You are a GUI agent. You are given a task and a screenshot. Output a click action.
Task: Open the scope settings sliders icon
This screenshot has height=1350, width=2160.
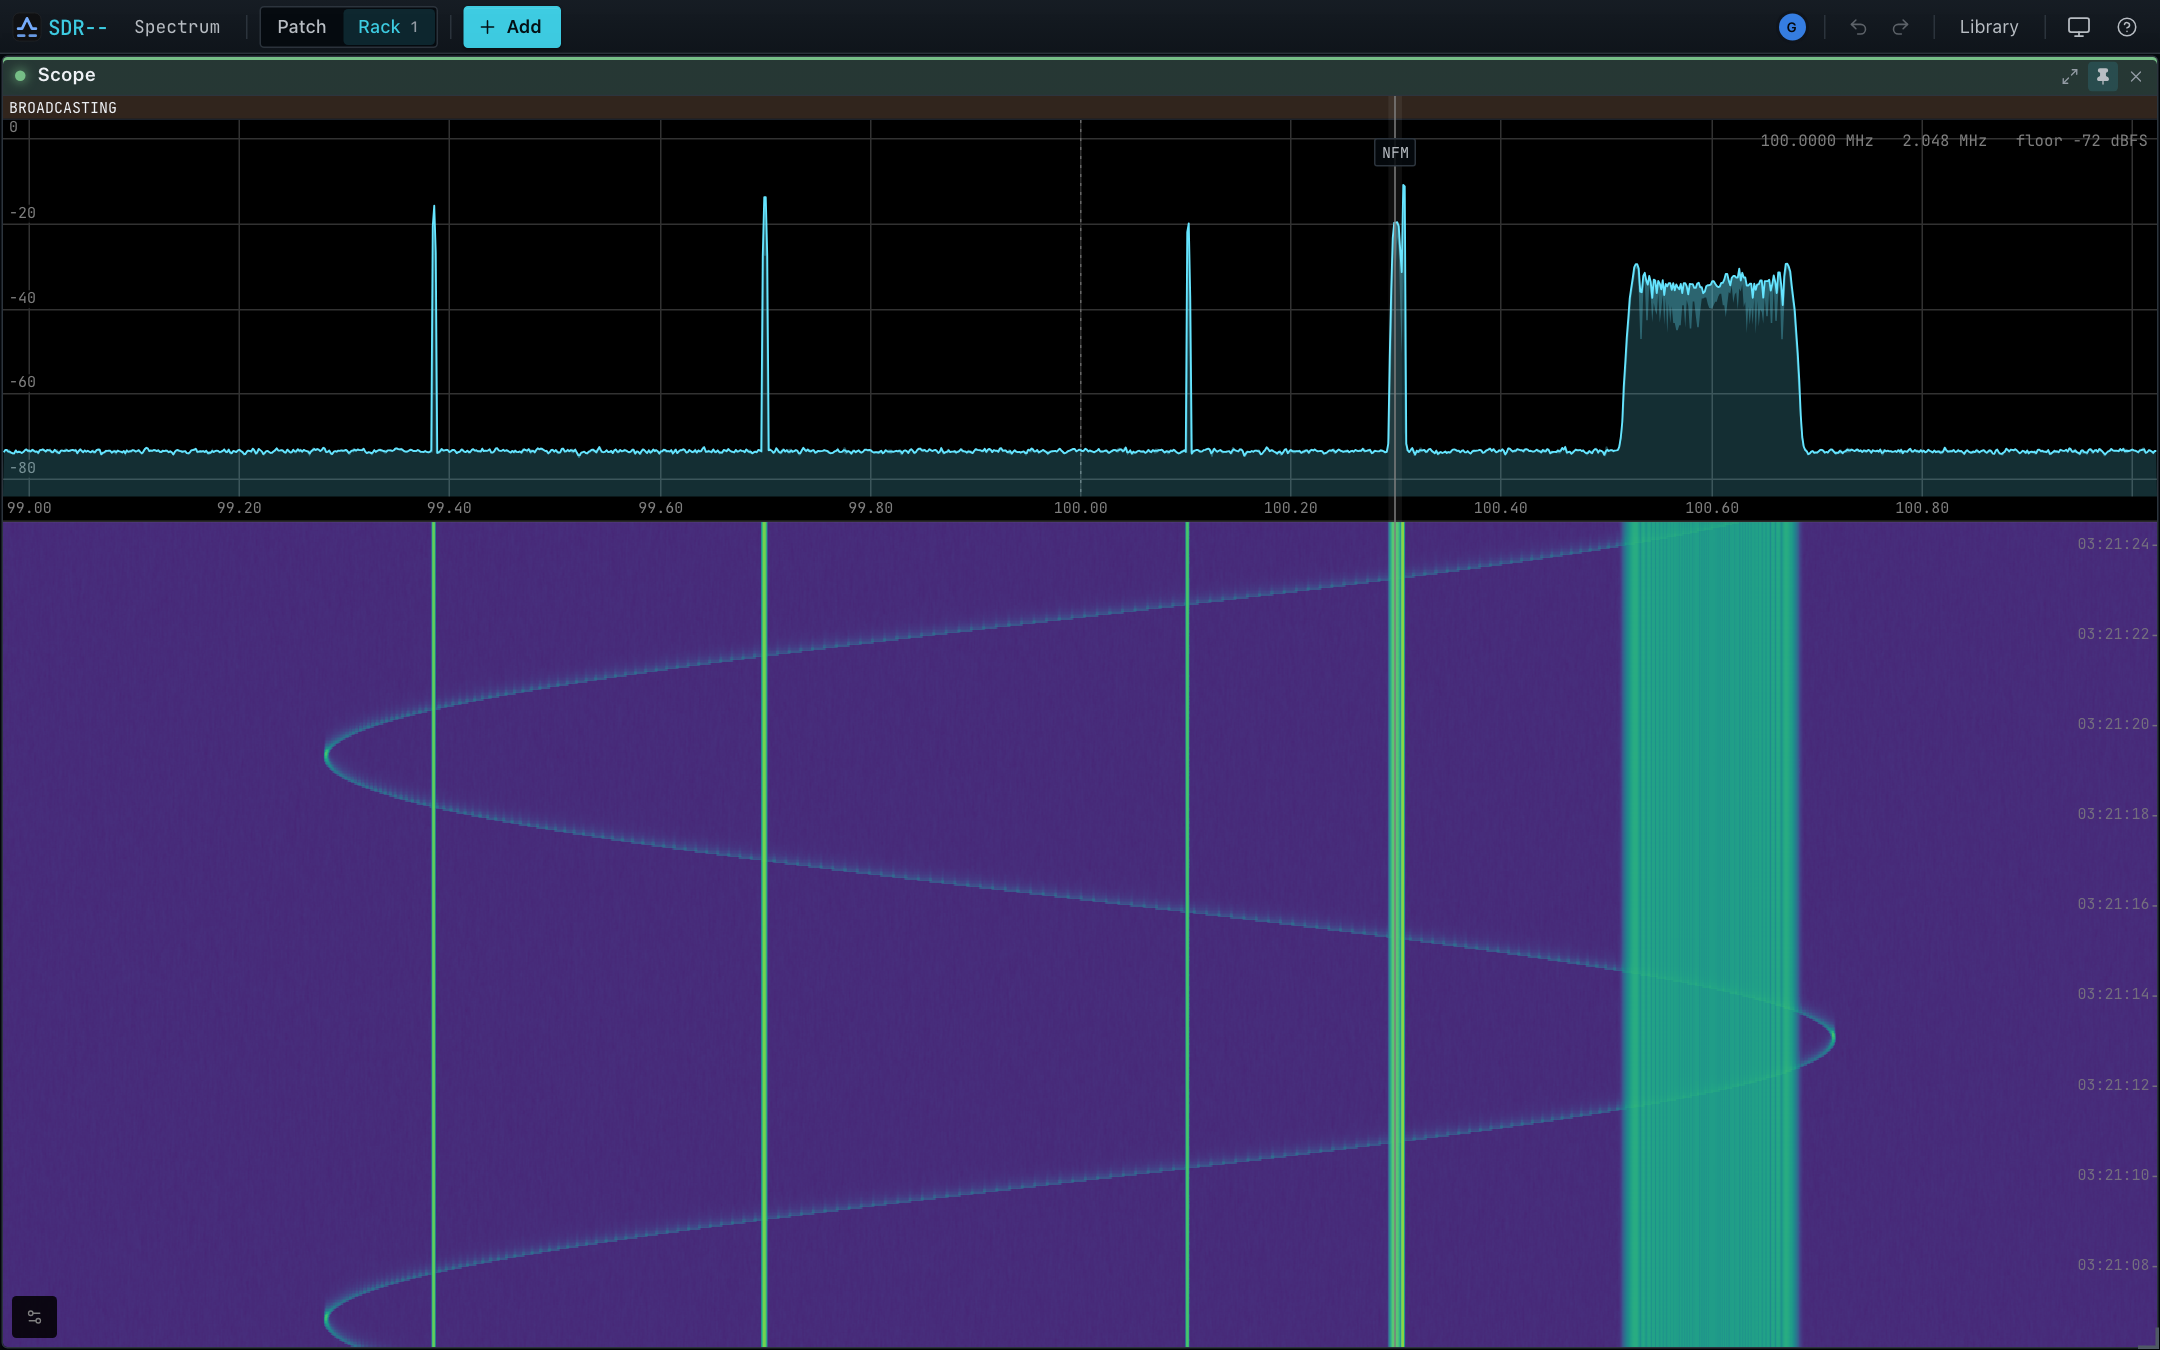click(34, 1317)
